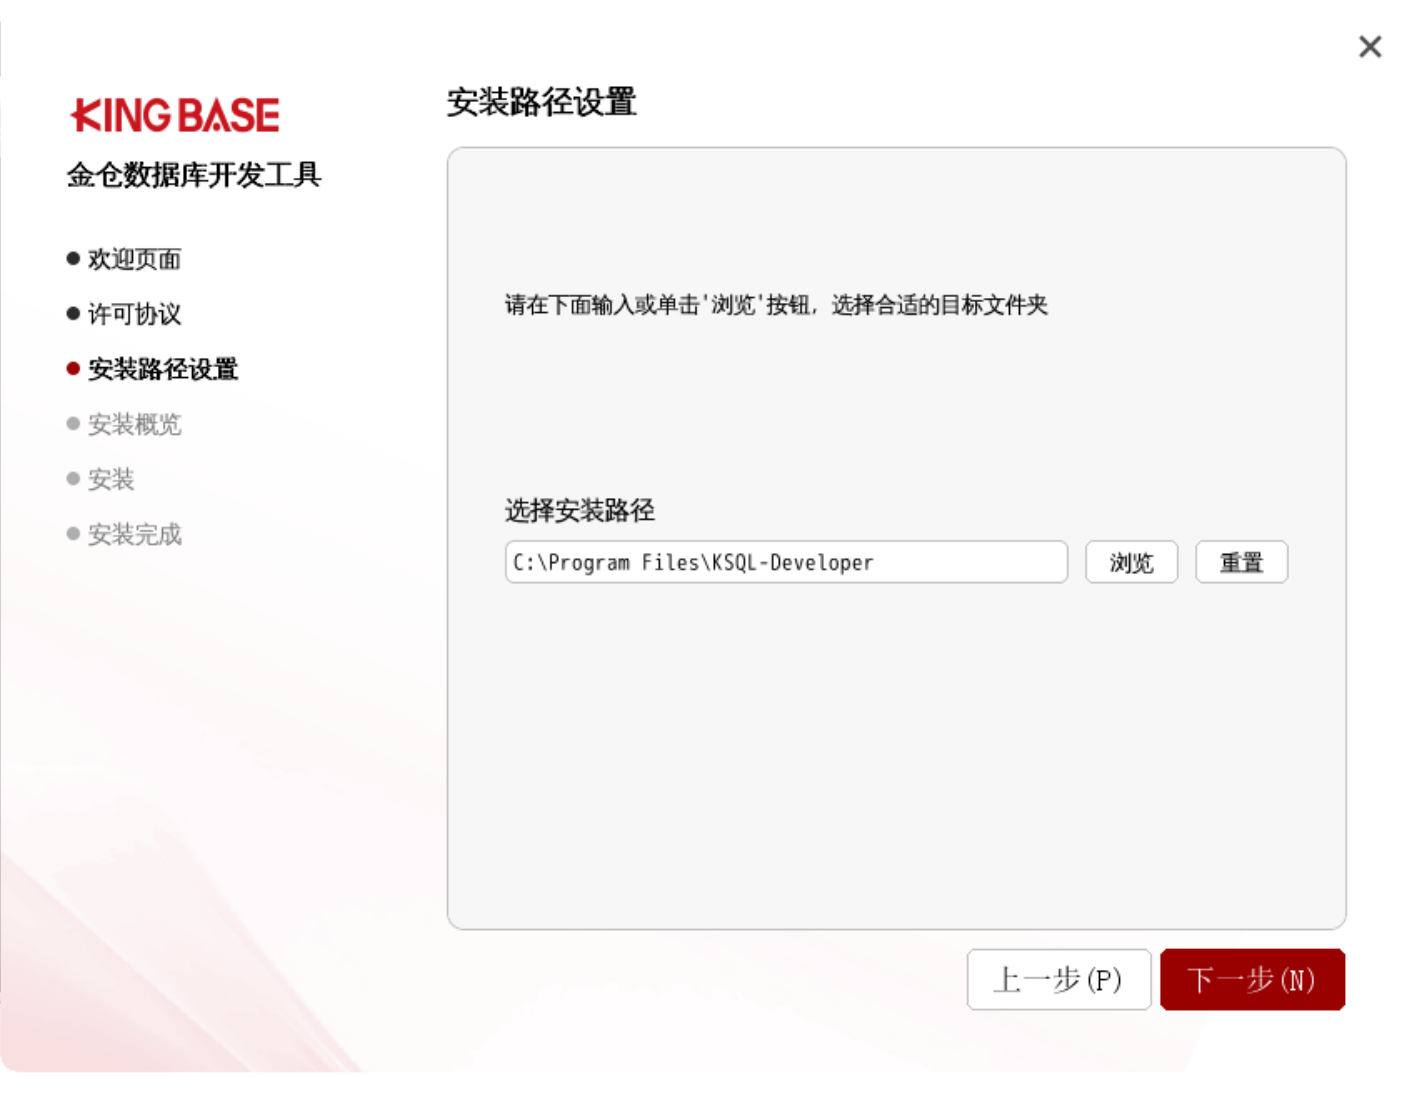
Task: Click the black bullet beside 欢迎页面
Action: click(x=73, y=259)
